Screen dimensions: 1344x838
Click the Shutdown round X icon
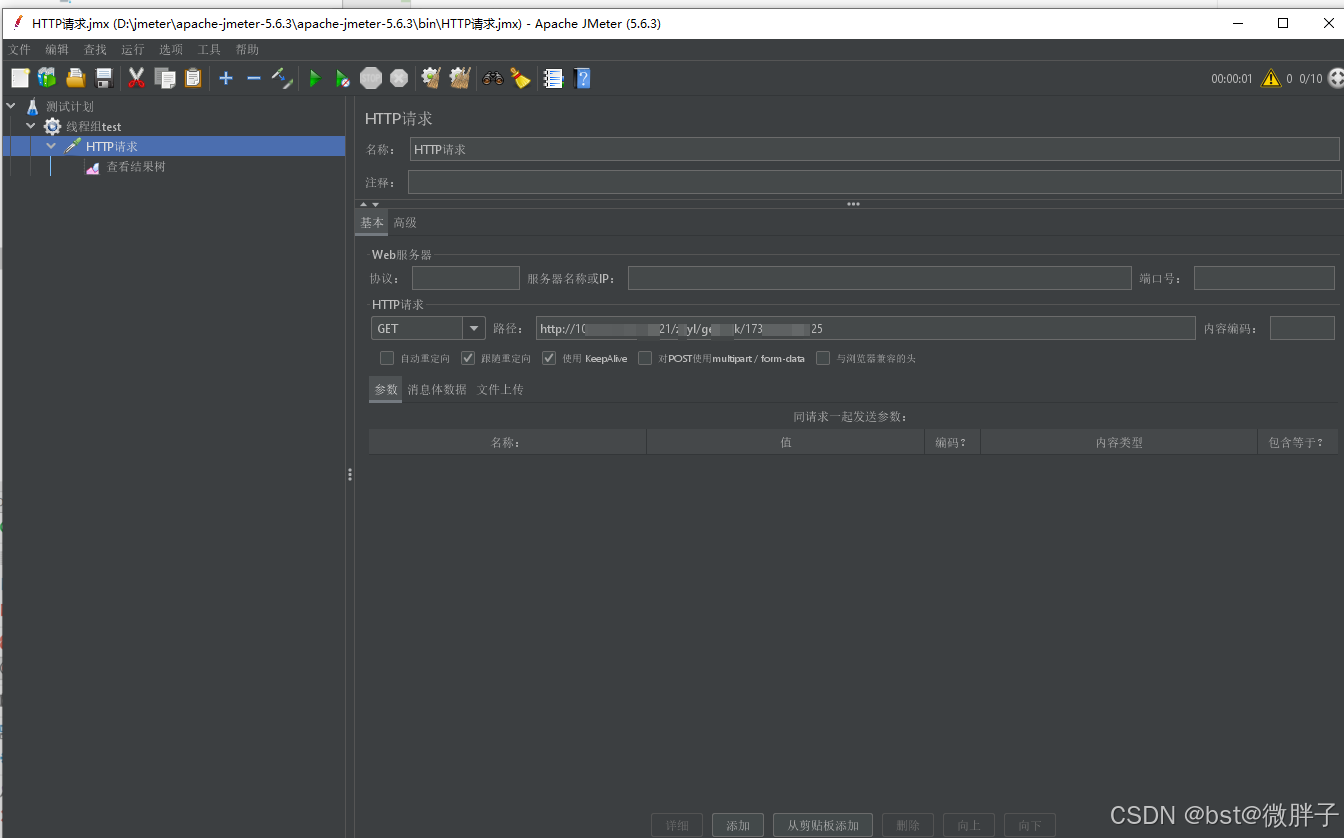[399, 78]
